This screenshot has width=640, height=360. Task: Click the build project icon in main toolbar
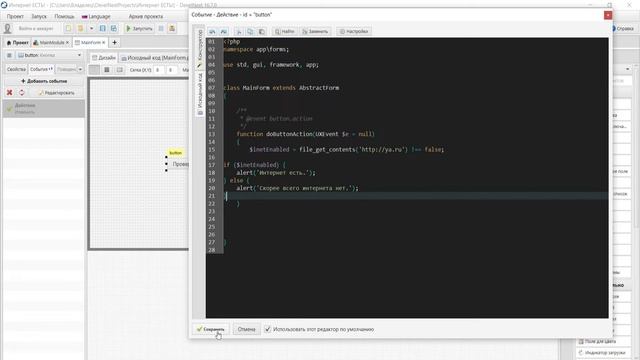pos(172,29)
